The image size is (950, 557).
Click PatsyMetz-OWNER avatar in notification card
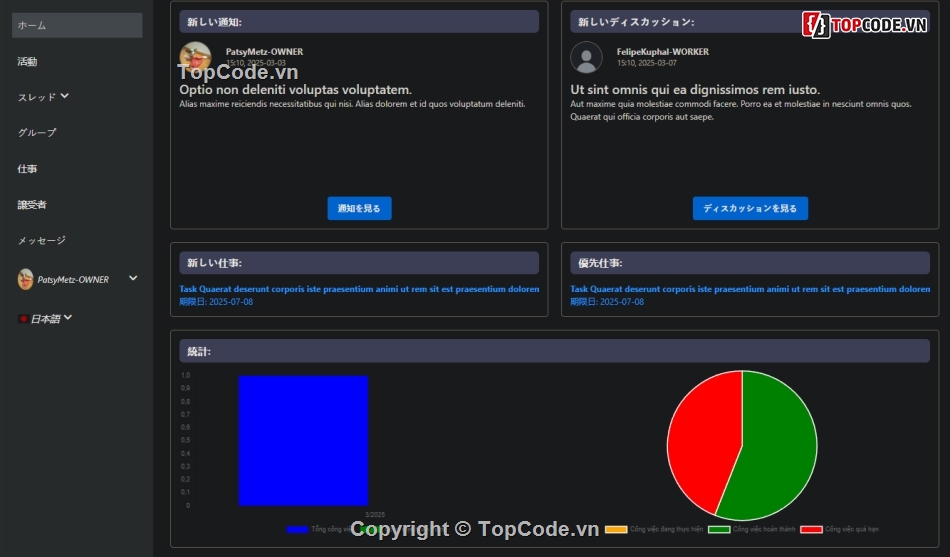click(x=195, y=58)
